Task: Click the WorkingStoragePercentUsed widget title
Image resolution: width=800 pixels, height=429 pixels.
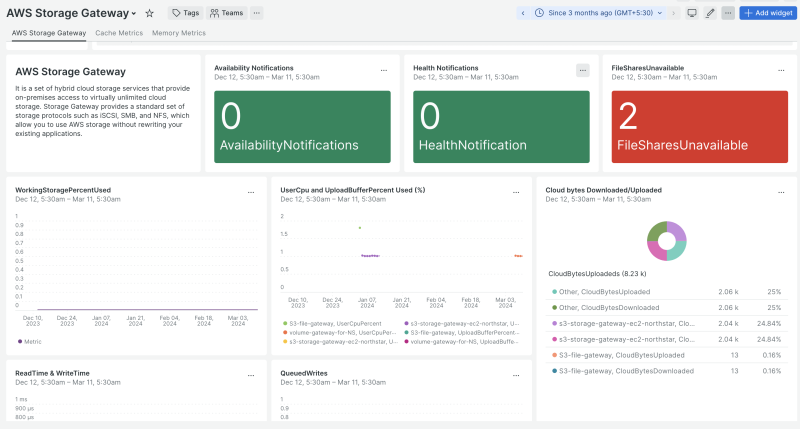Action: click(x=63, y=190)
